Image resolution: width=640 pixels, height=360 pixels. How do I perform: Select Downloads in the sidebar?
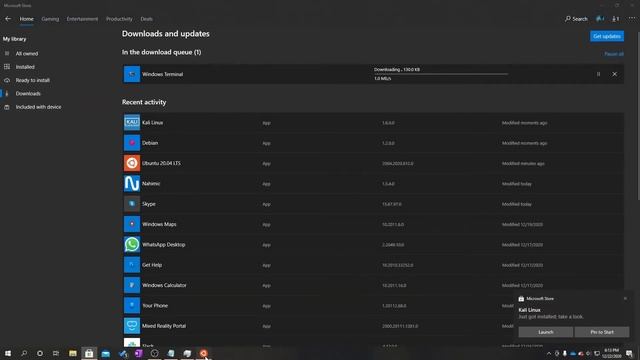[x=28, y=93]
